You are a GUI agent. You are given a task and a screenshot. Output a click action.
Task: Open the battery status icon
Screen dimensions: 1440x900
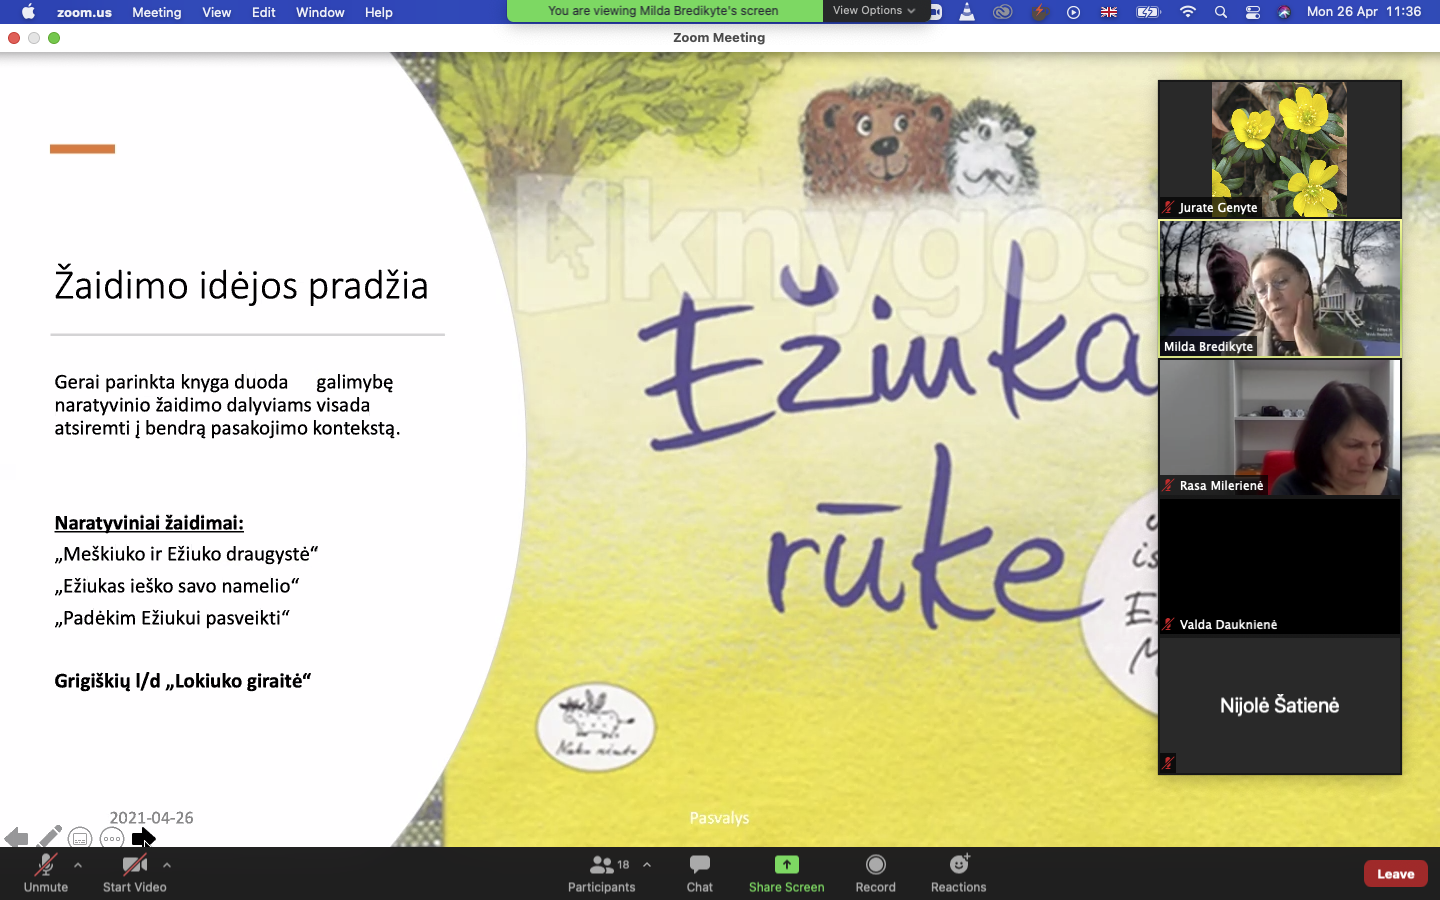coord(1148,12)
